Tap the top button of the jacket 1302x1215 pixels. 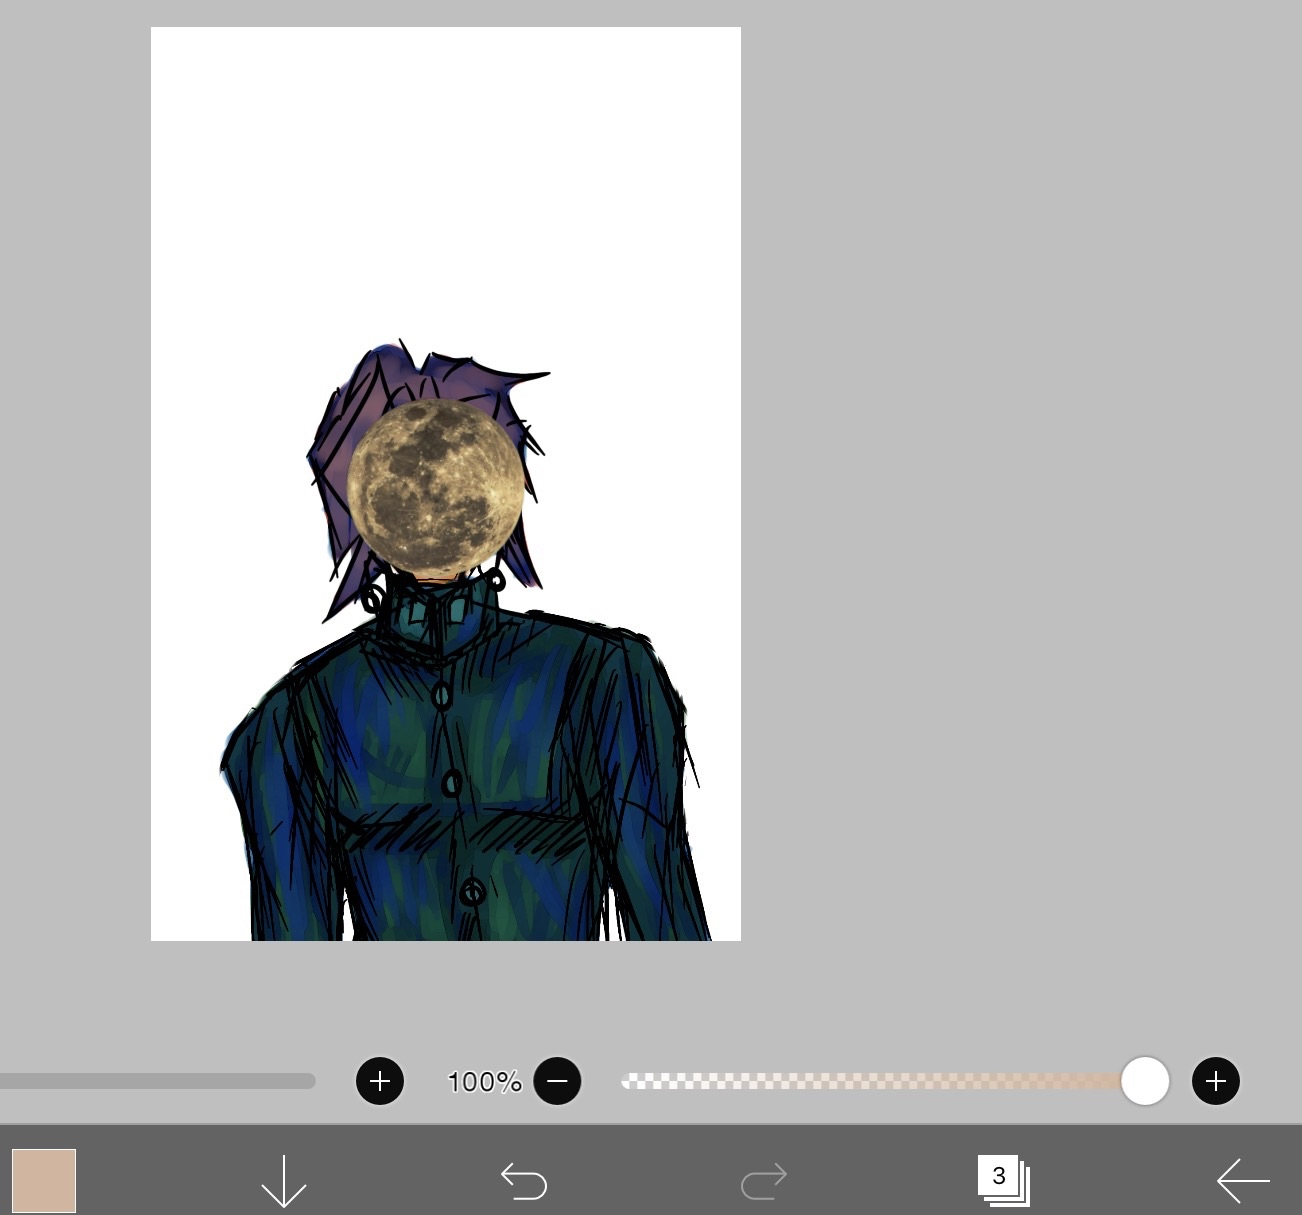pos(440,693)
